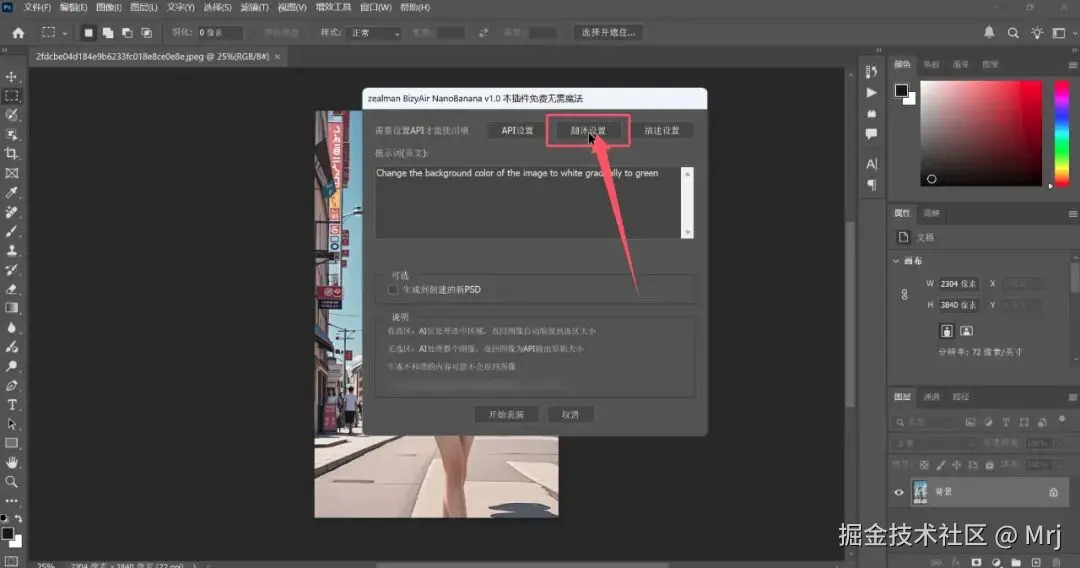Screen dimensions: 1080x568
Task: Open the Color panel flyout menu
Action: point(1072,65)
